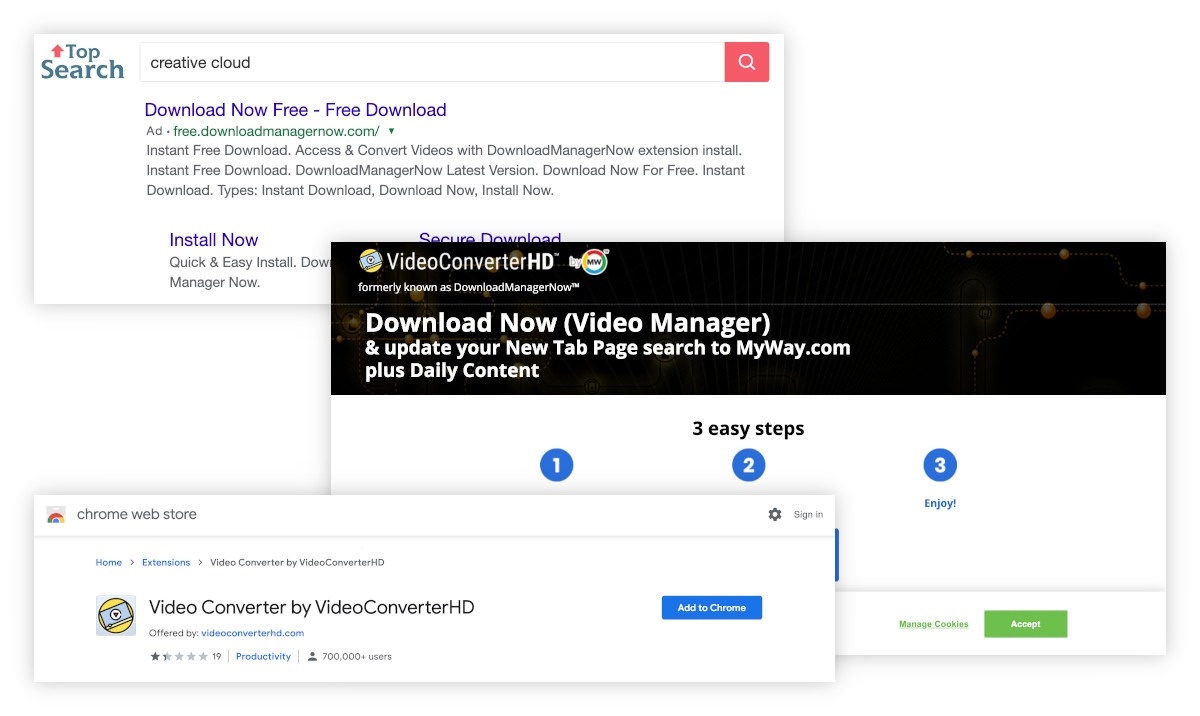
Task: Open the Secure Download link
Action: (x=490, y=239)
